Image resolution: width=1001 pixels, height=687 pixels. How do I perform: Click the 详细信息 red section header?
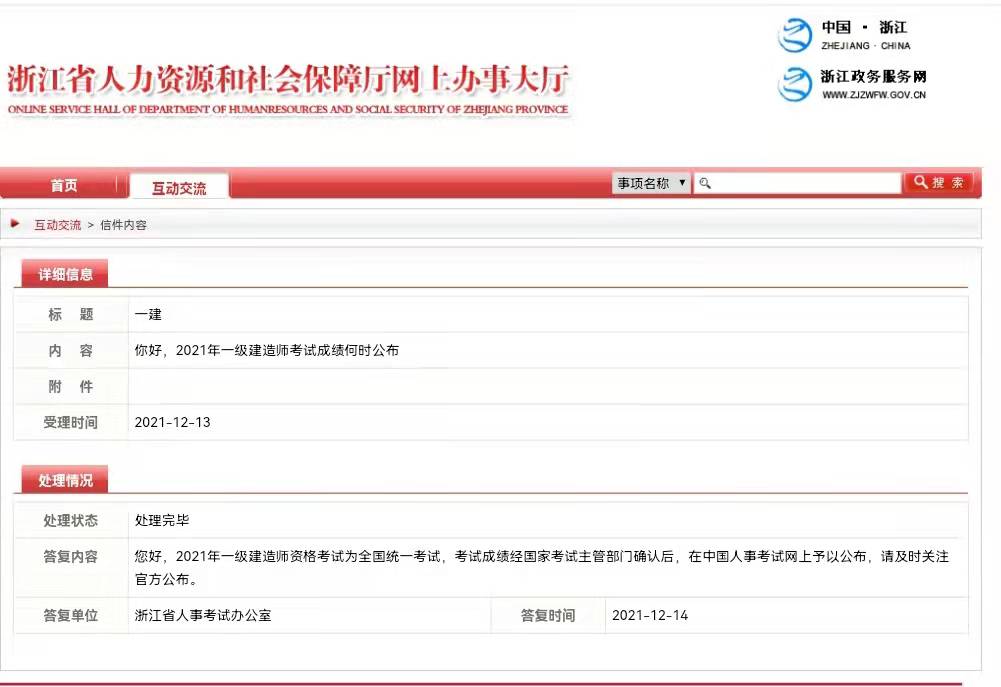point(64,272)
